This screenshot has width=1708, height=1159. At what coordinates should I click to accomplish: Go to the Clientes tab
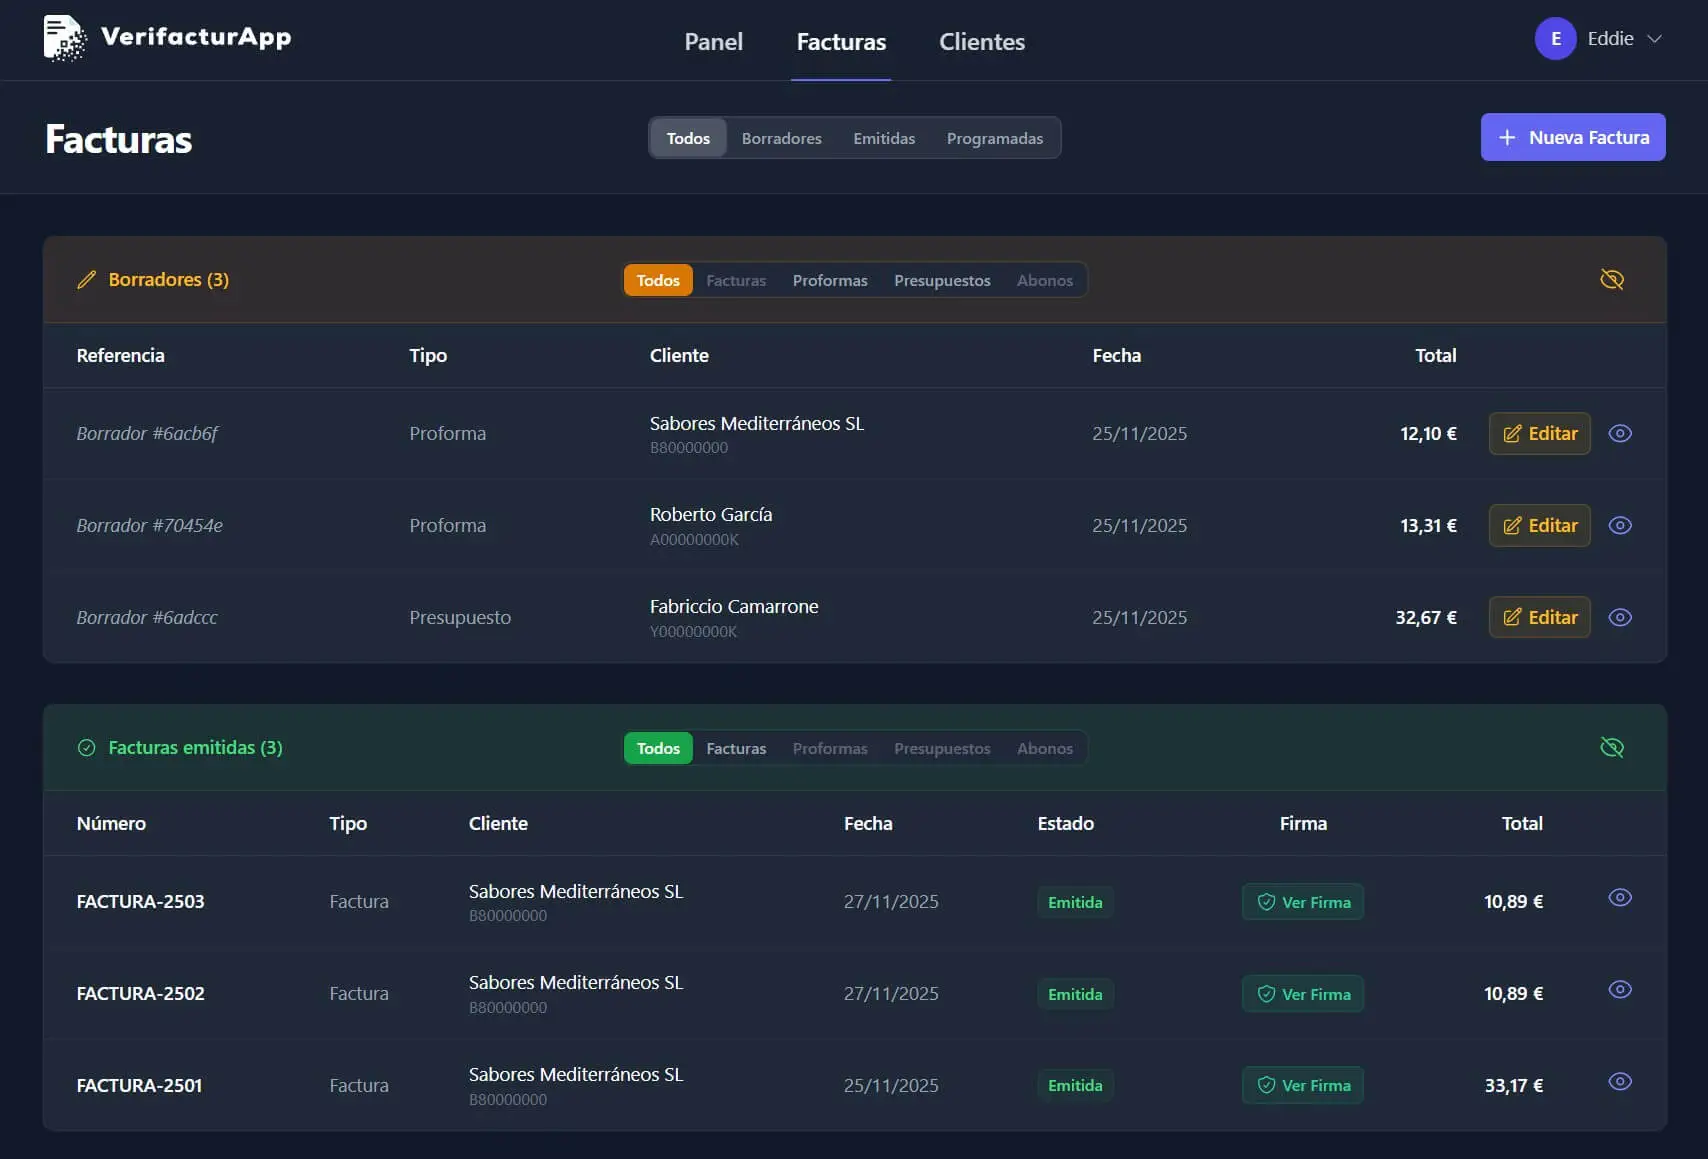(982, 42)
